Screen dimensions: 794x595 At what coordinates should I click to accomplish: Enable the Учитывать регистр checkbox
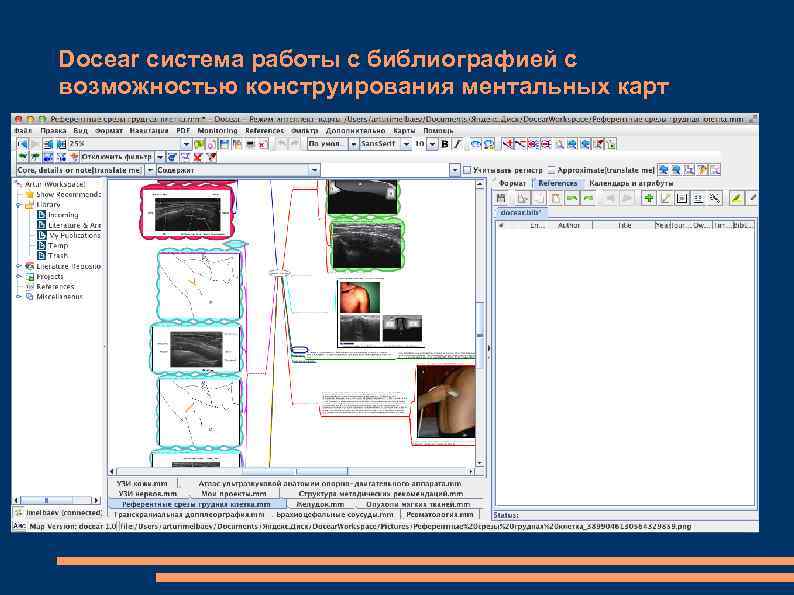467,171
